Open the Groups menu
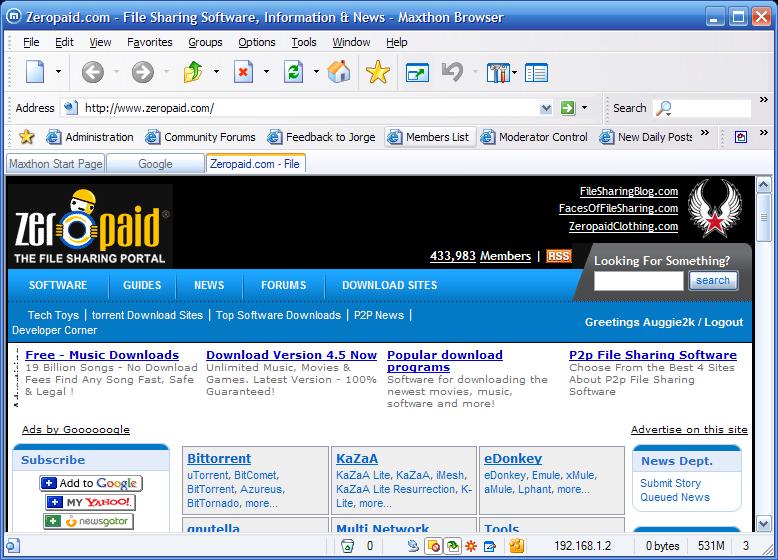The image size is (778, 560). pyautogui.click(x=205, y=42)
